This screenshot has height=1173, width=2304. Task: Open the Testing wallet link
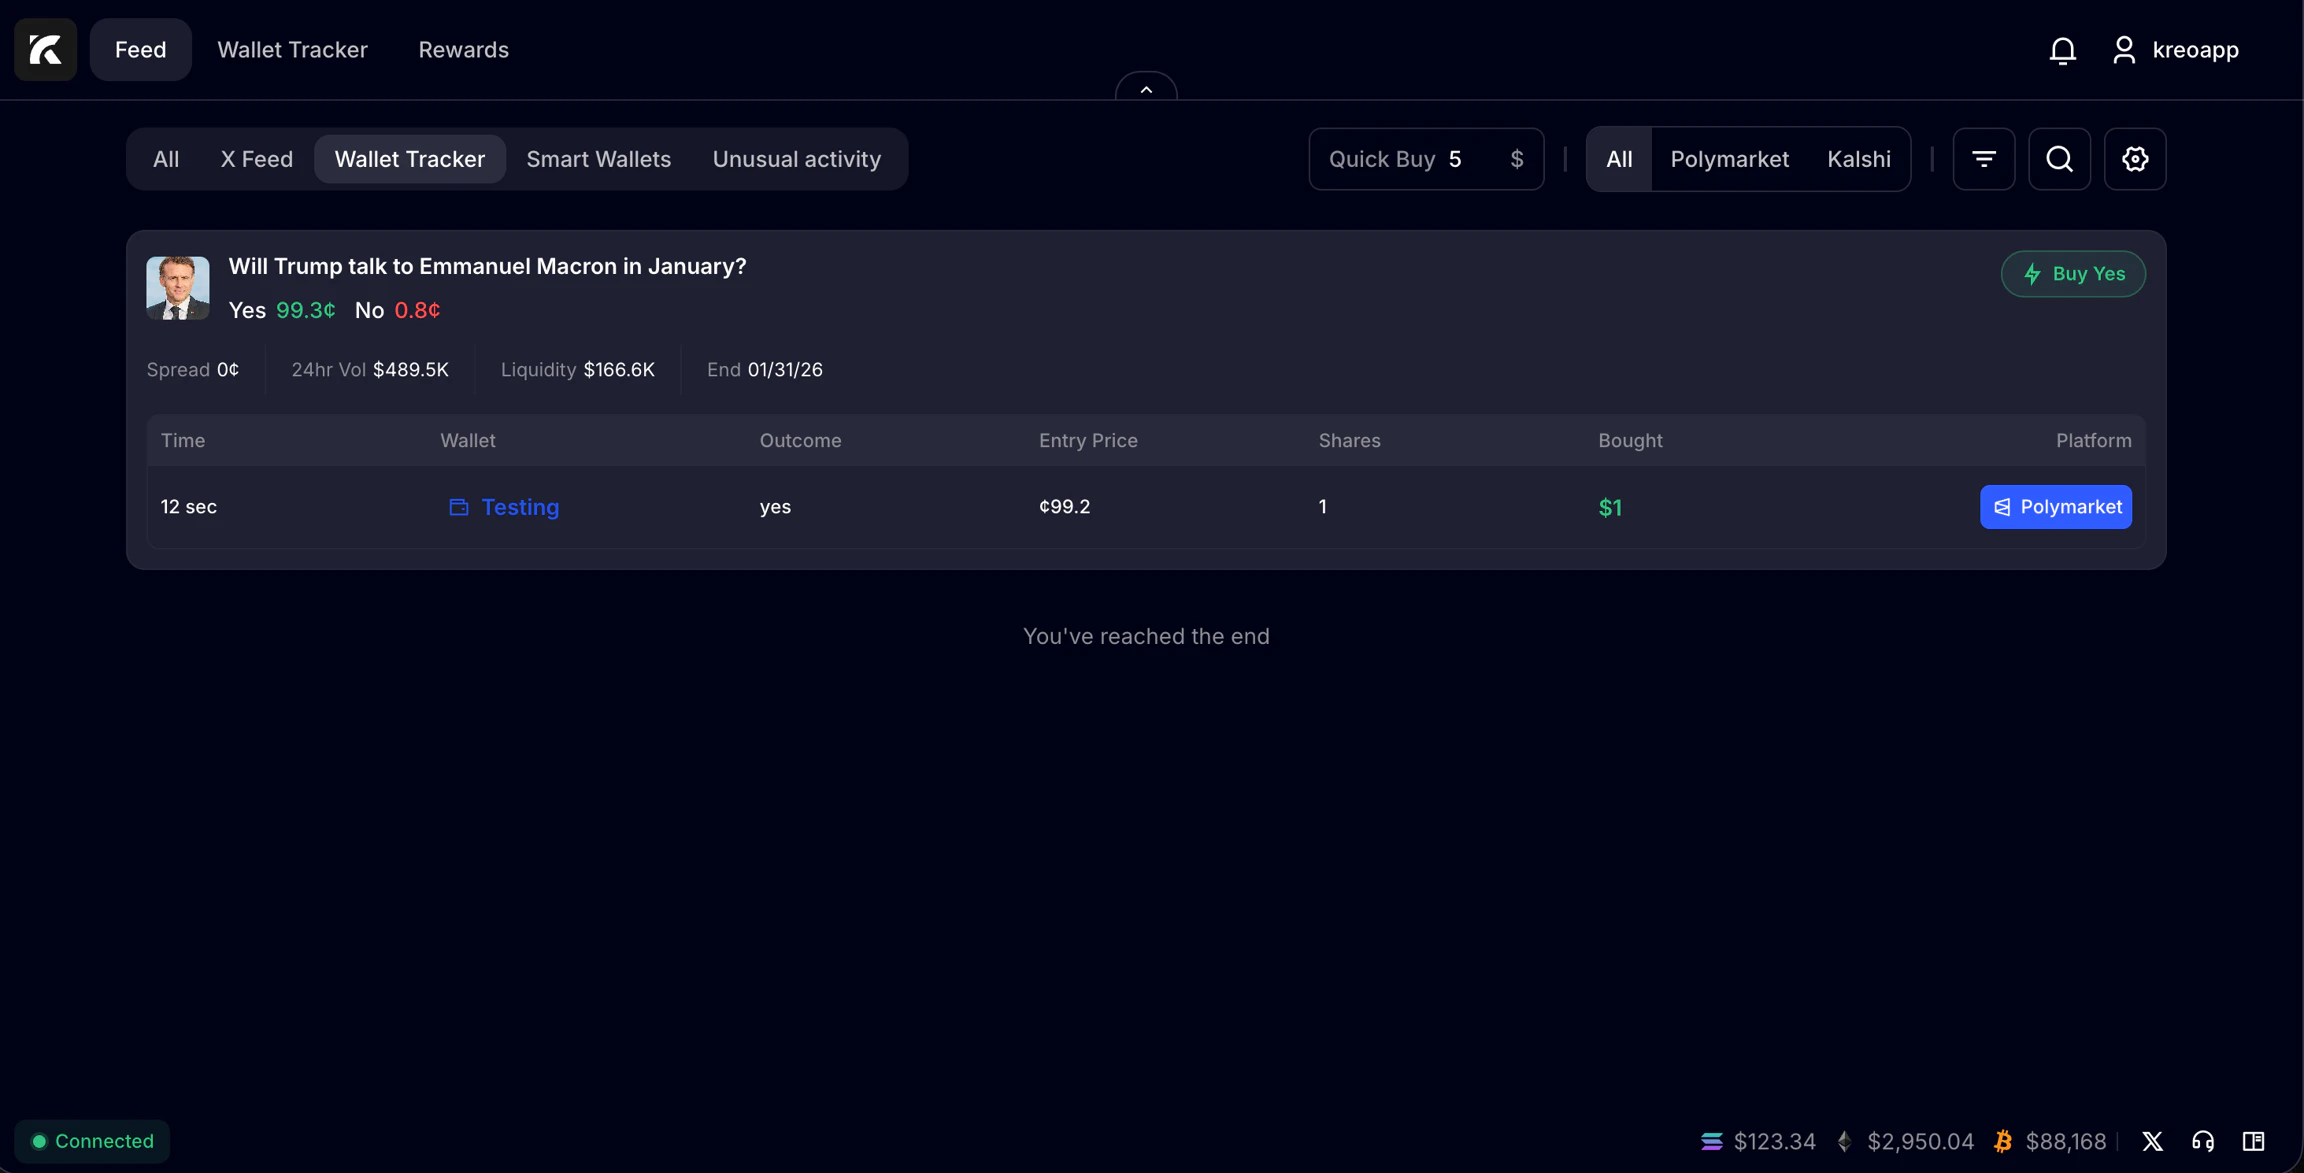point(519,507)
